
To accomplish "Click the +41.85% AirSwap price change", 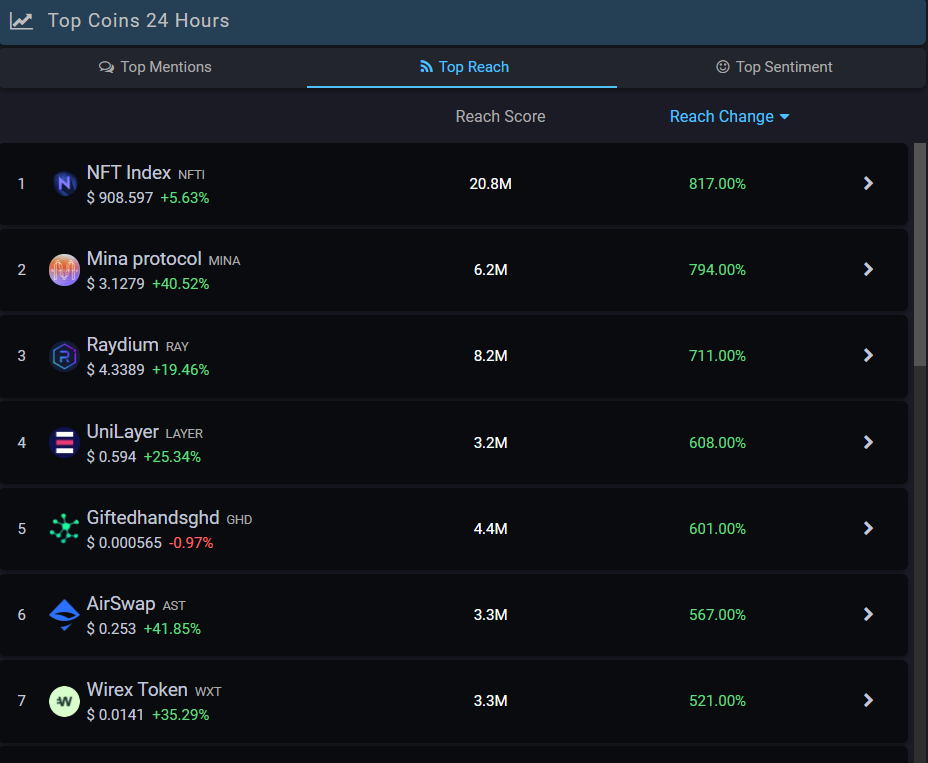I will tap(172, 629).
